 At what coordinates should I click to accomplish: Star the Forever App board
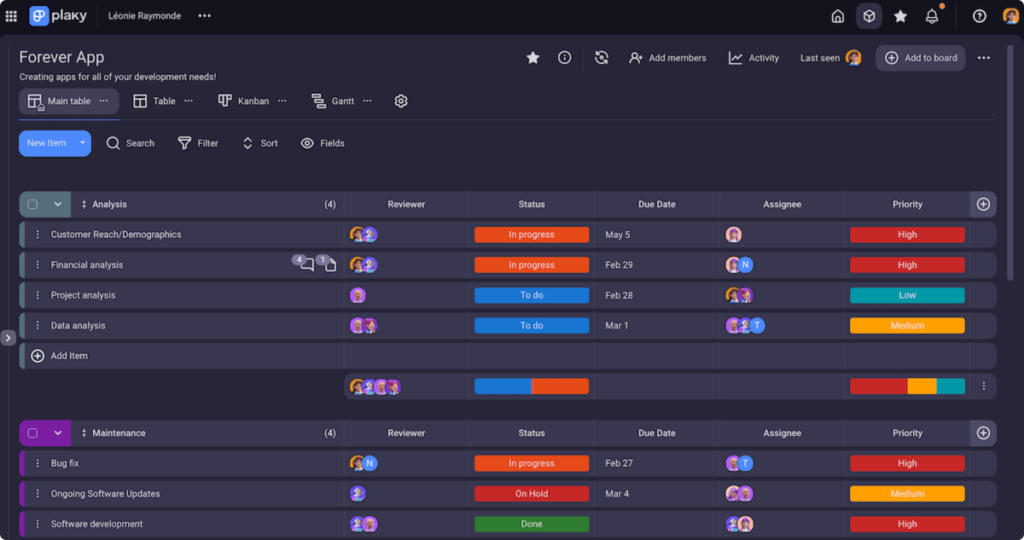tap(533, 58)
